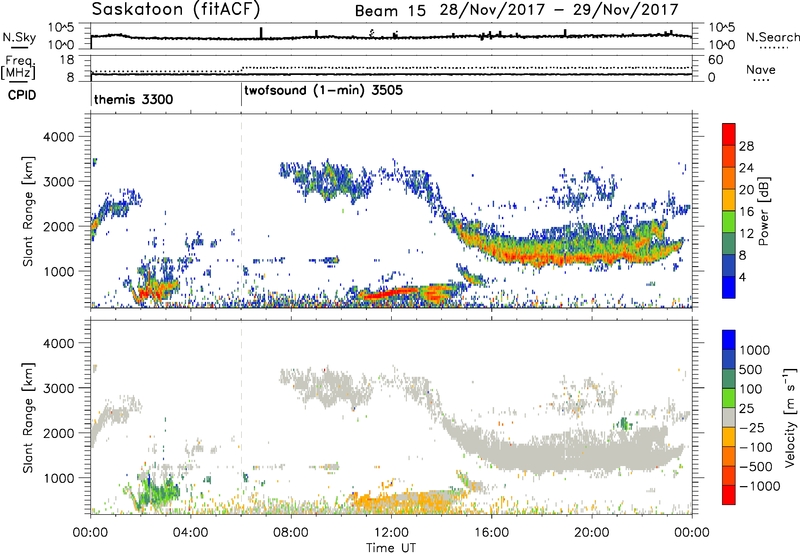The height and width of the screenshot is (554, 800).
Task: Click the 'Velocity [m s⁻¹]' colorbar title
Action: [790, 417]
